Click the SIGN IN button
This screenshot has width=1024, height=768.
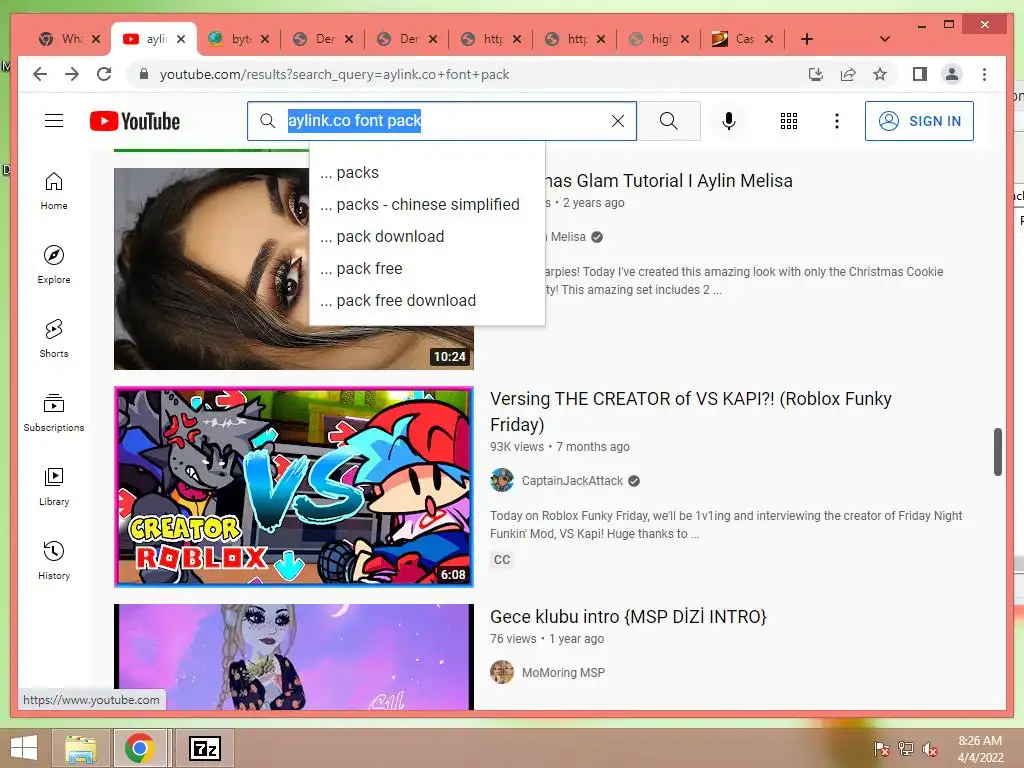(919, 121)
